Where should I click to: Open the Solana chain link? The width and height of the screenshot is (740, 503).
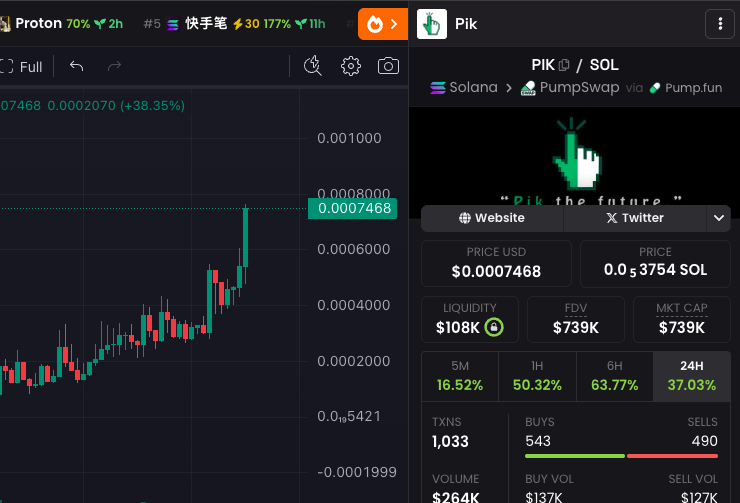coord(464,87)
